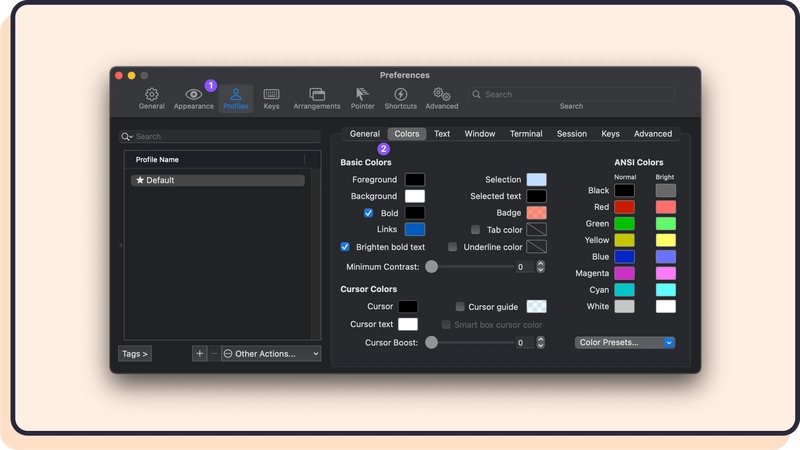Open the Links color swatch
This screenshot has width=800, height=450.
pos(415,229)
